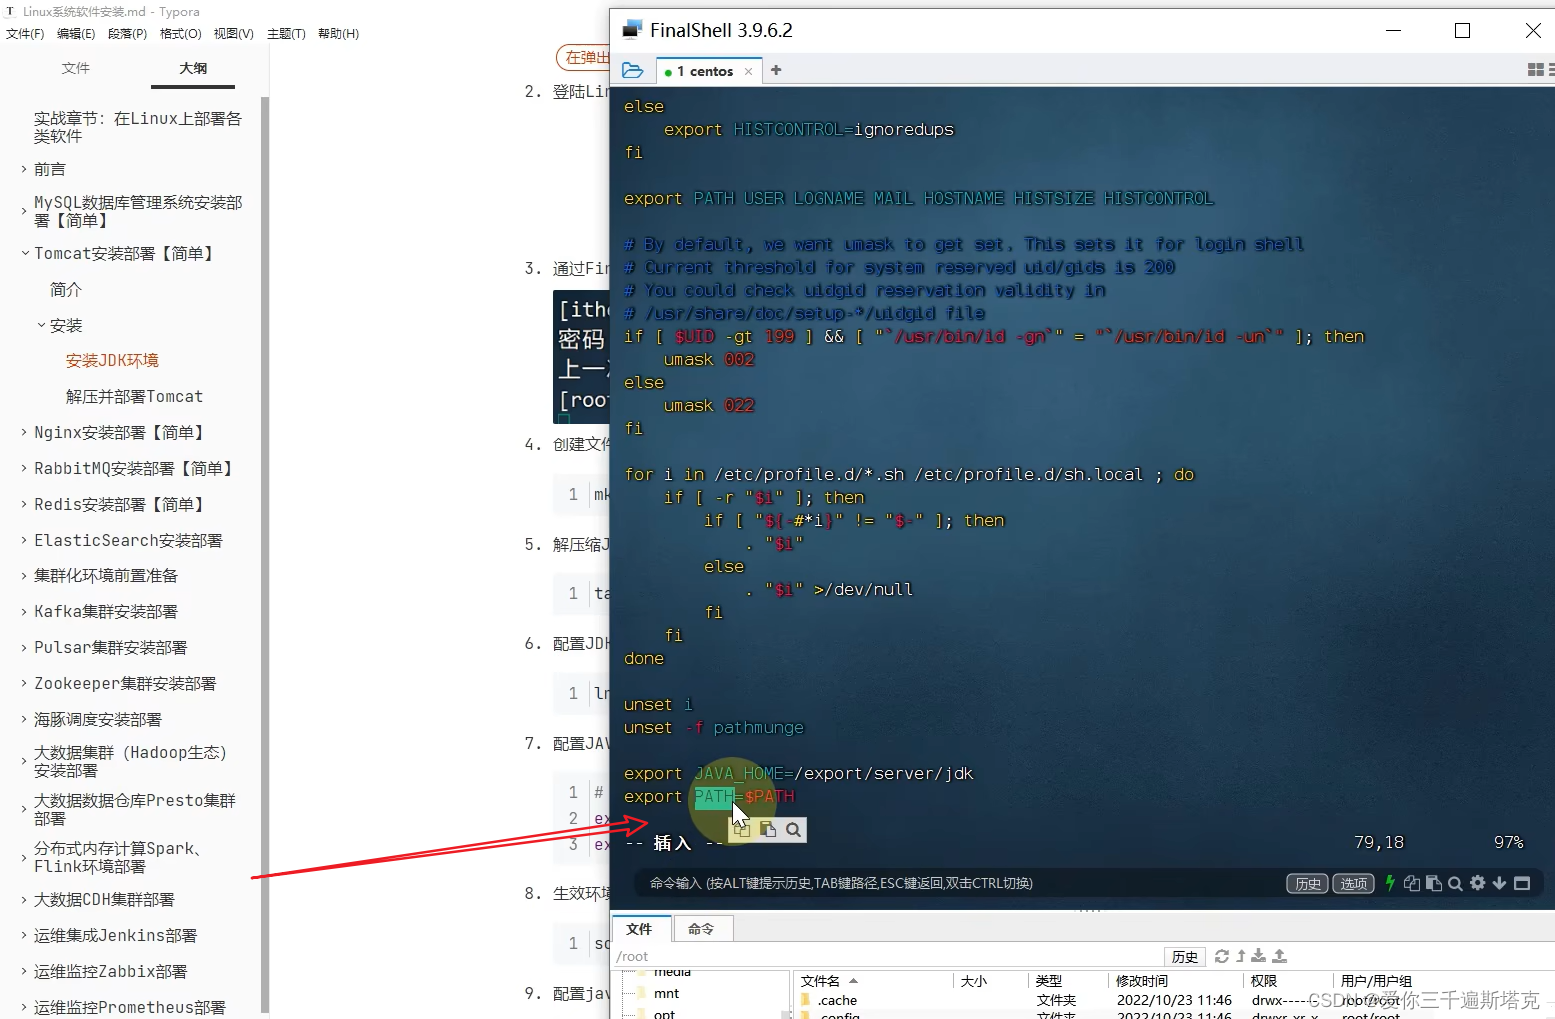Expand Nginx安装部署 outline section
Screen dimensions: 1555x1019
[24, 432]
